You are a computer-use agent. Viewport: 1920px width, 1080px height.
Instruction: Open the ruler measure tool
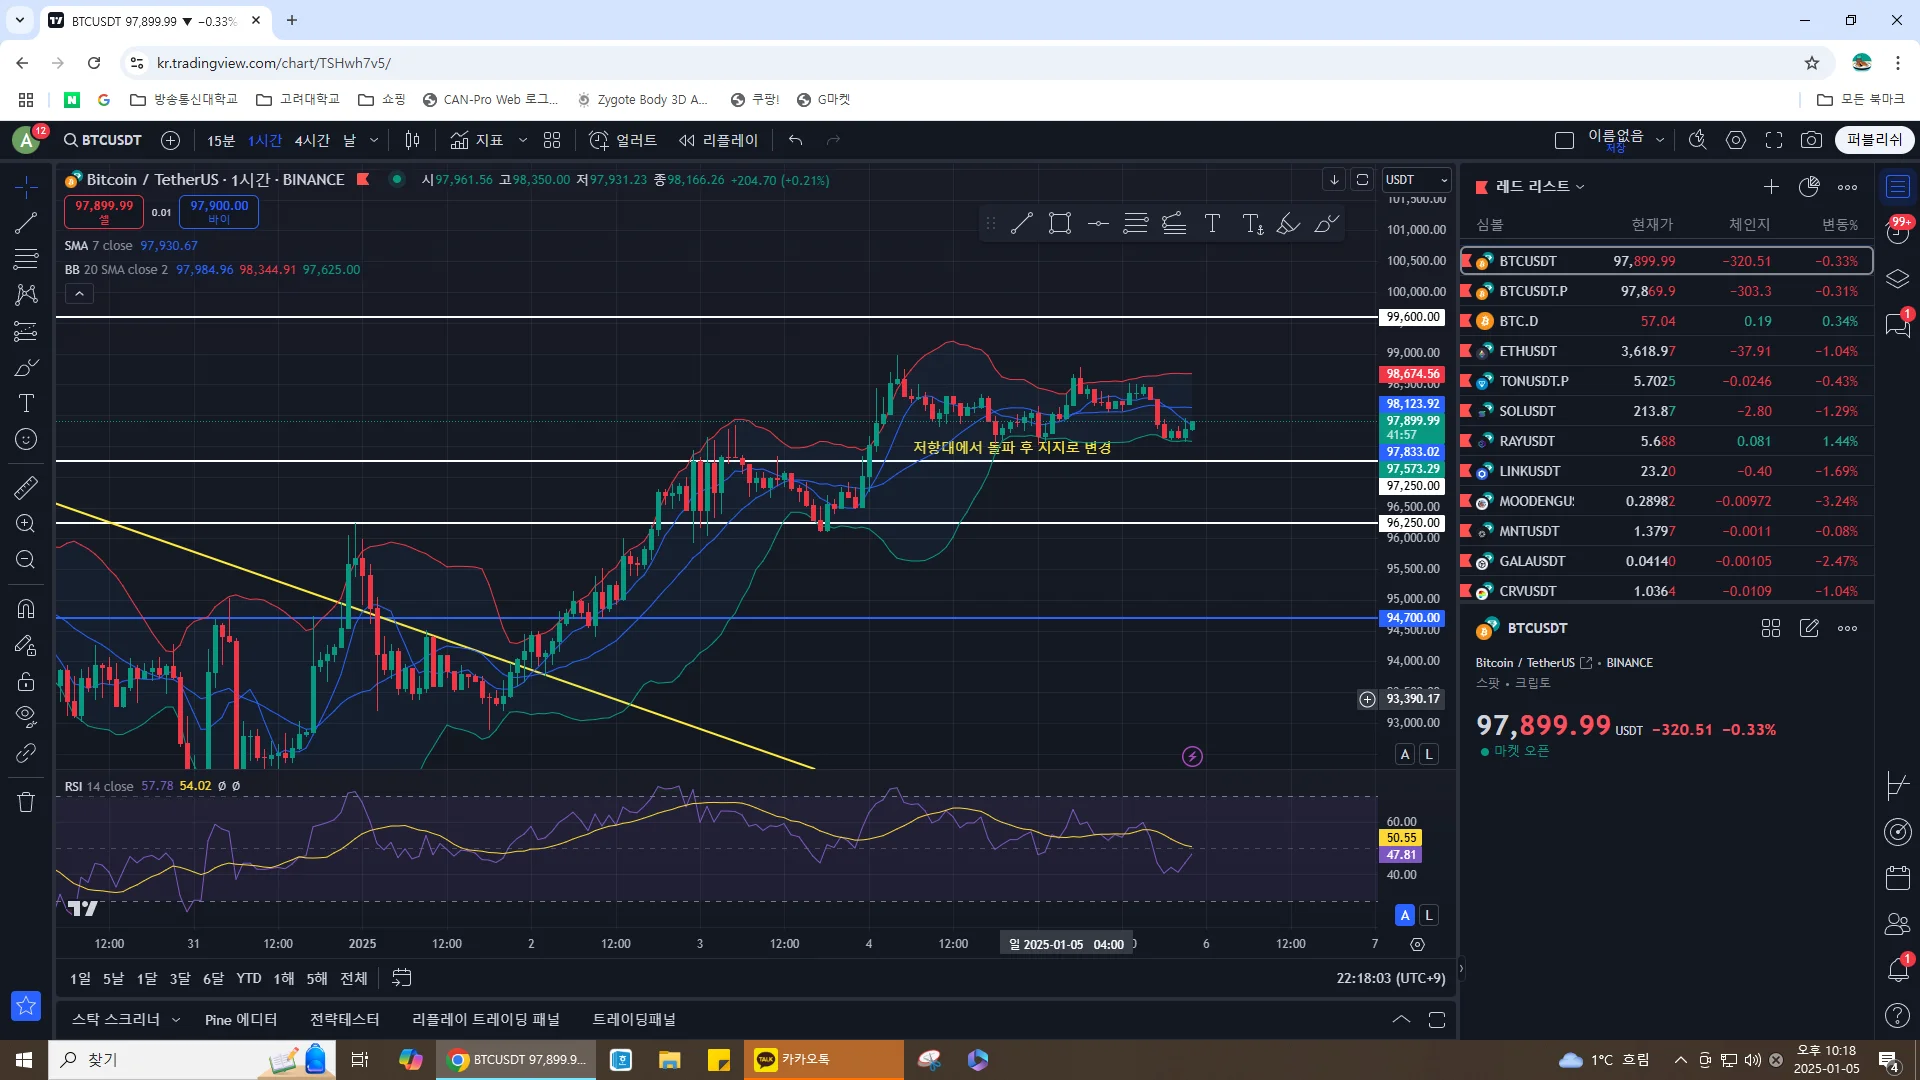pyautogui.click(x=26, y=487)
